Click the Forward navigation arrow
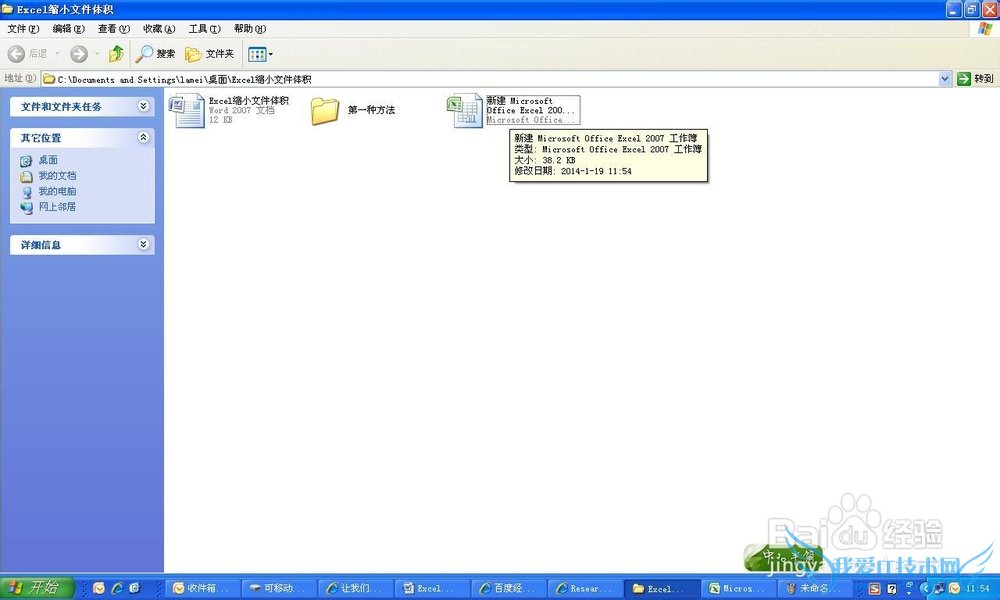The image size is (1000, 600). point(78,54)
